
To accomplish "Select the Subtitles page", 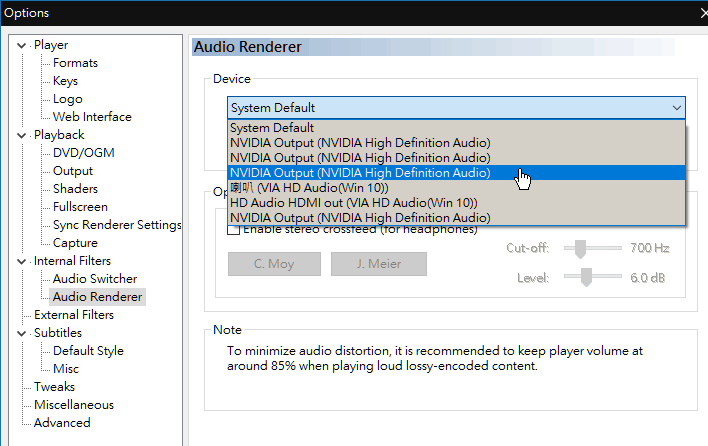I will click(58, 333).
